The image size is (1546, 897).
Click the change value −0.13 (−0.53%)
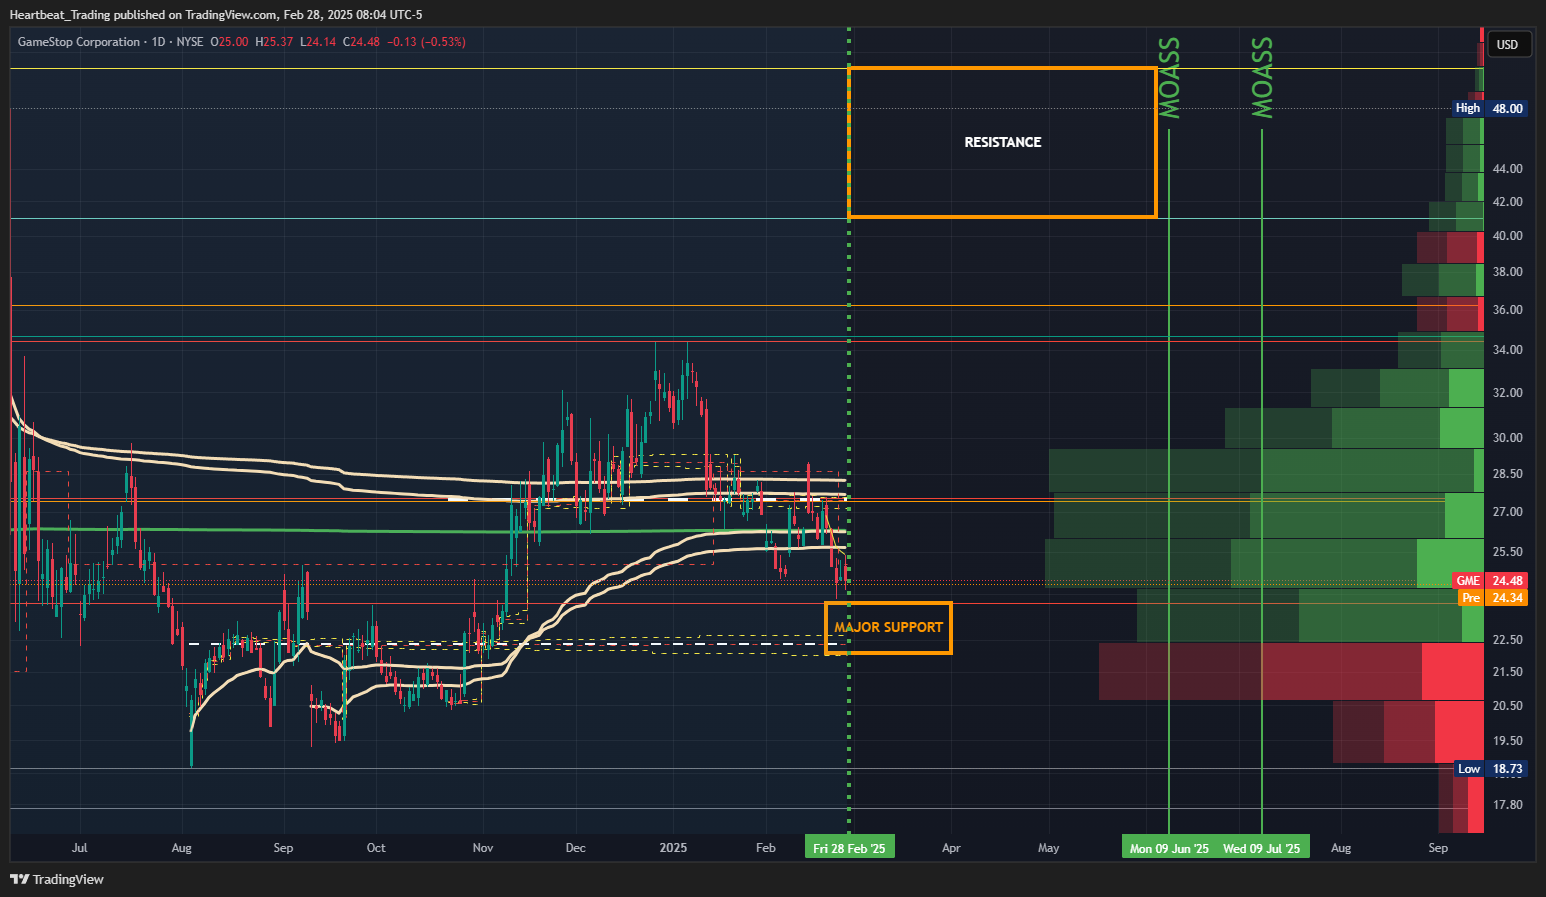(426, 42)
